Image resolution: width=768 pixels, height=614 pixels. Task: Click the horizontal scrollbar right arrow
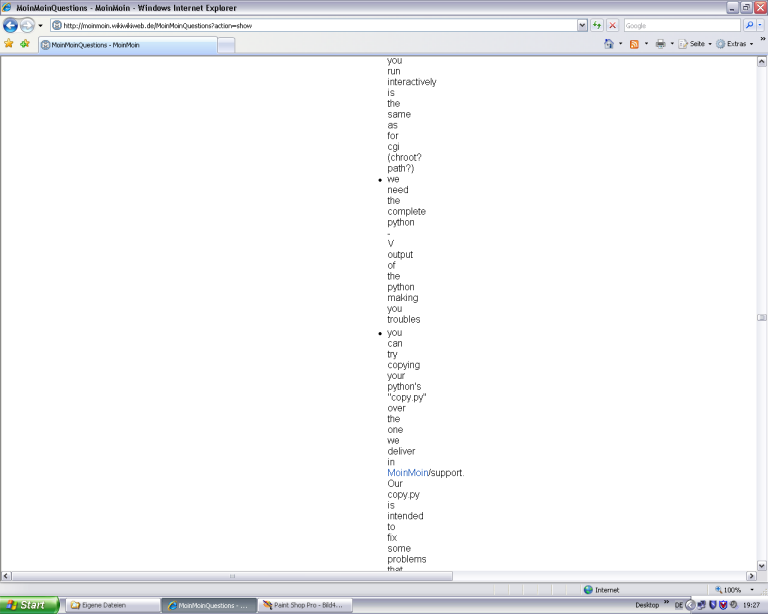tap(751, 576)
